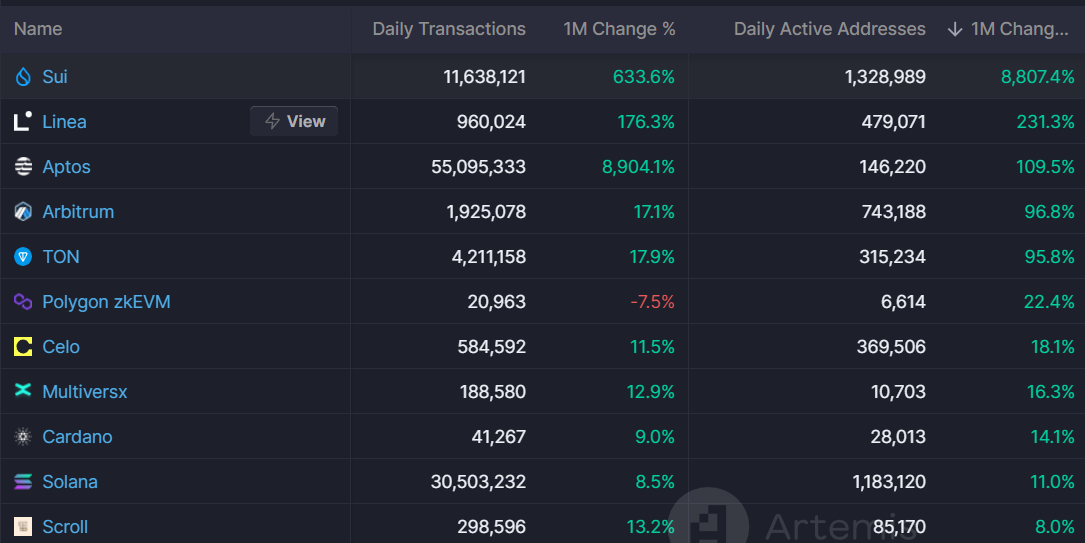Sort by the Name column header
This screenshot has height=543, width=1085.
pos(38,29)
